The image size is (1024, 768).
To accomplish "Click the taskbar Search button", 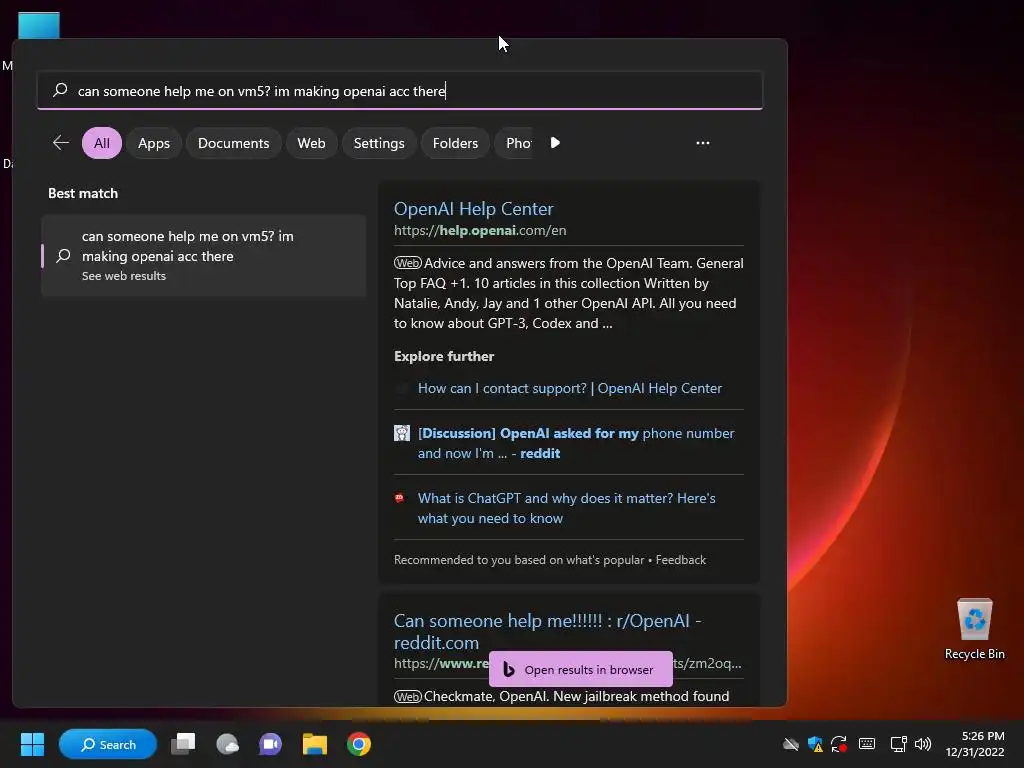I will tap(108, 744).
